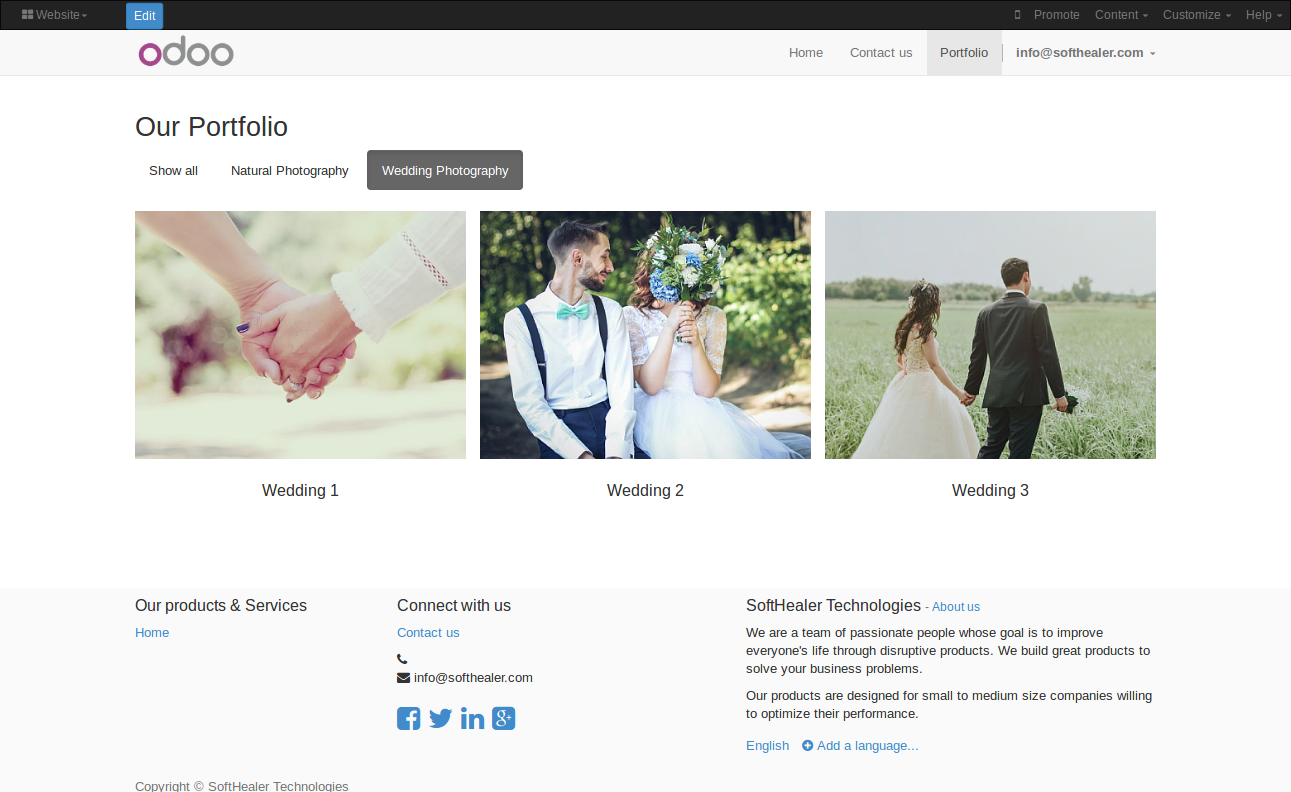Expand the Customize dropdown
The image size is (1291, 792).
[1197, 15]
